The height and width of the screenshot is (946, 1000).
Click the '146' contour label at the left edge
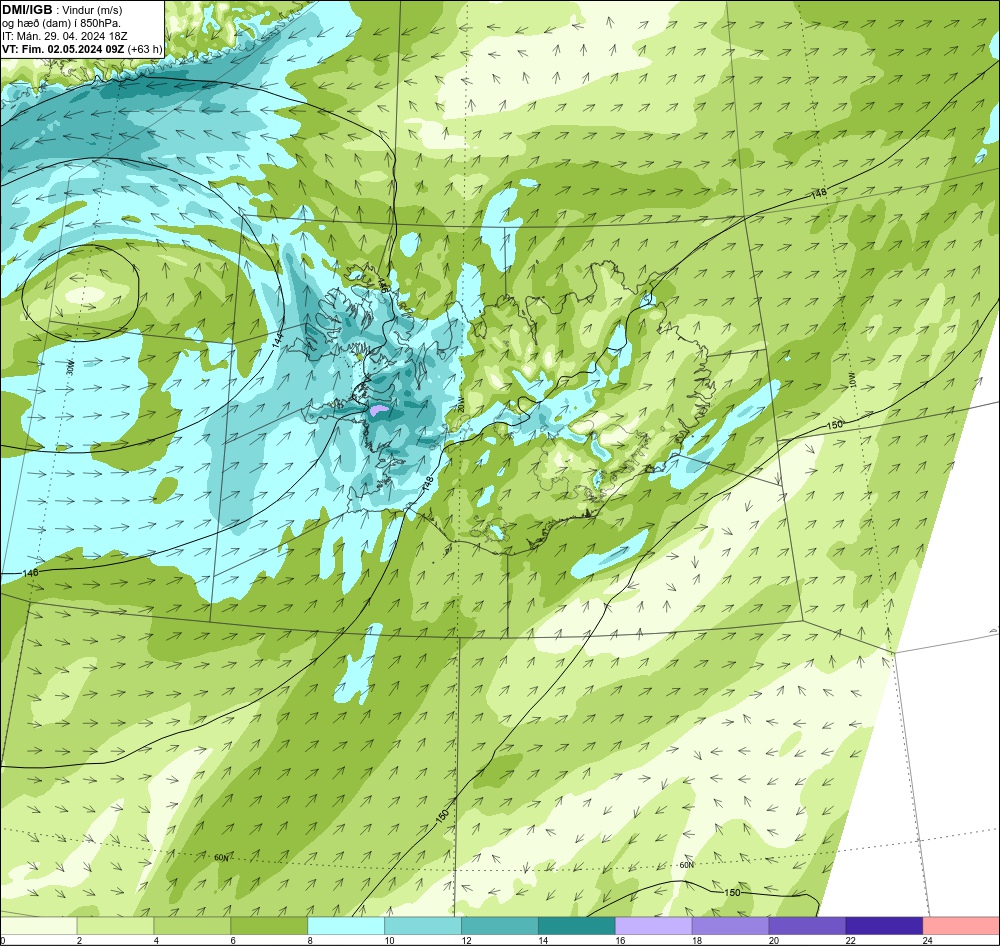30,573
